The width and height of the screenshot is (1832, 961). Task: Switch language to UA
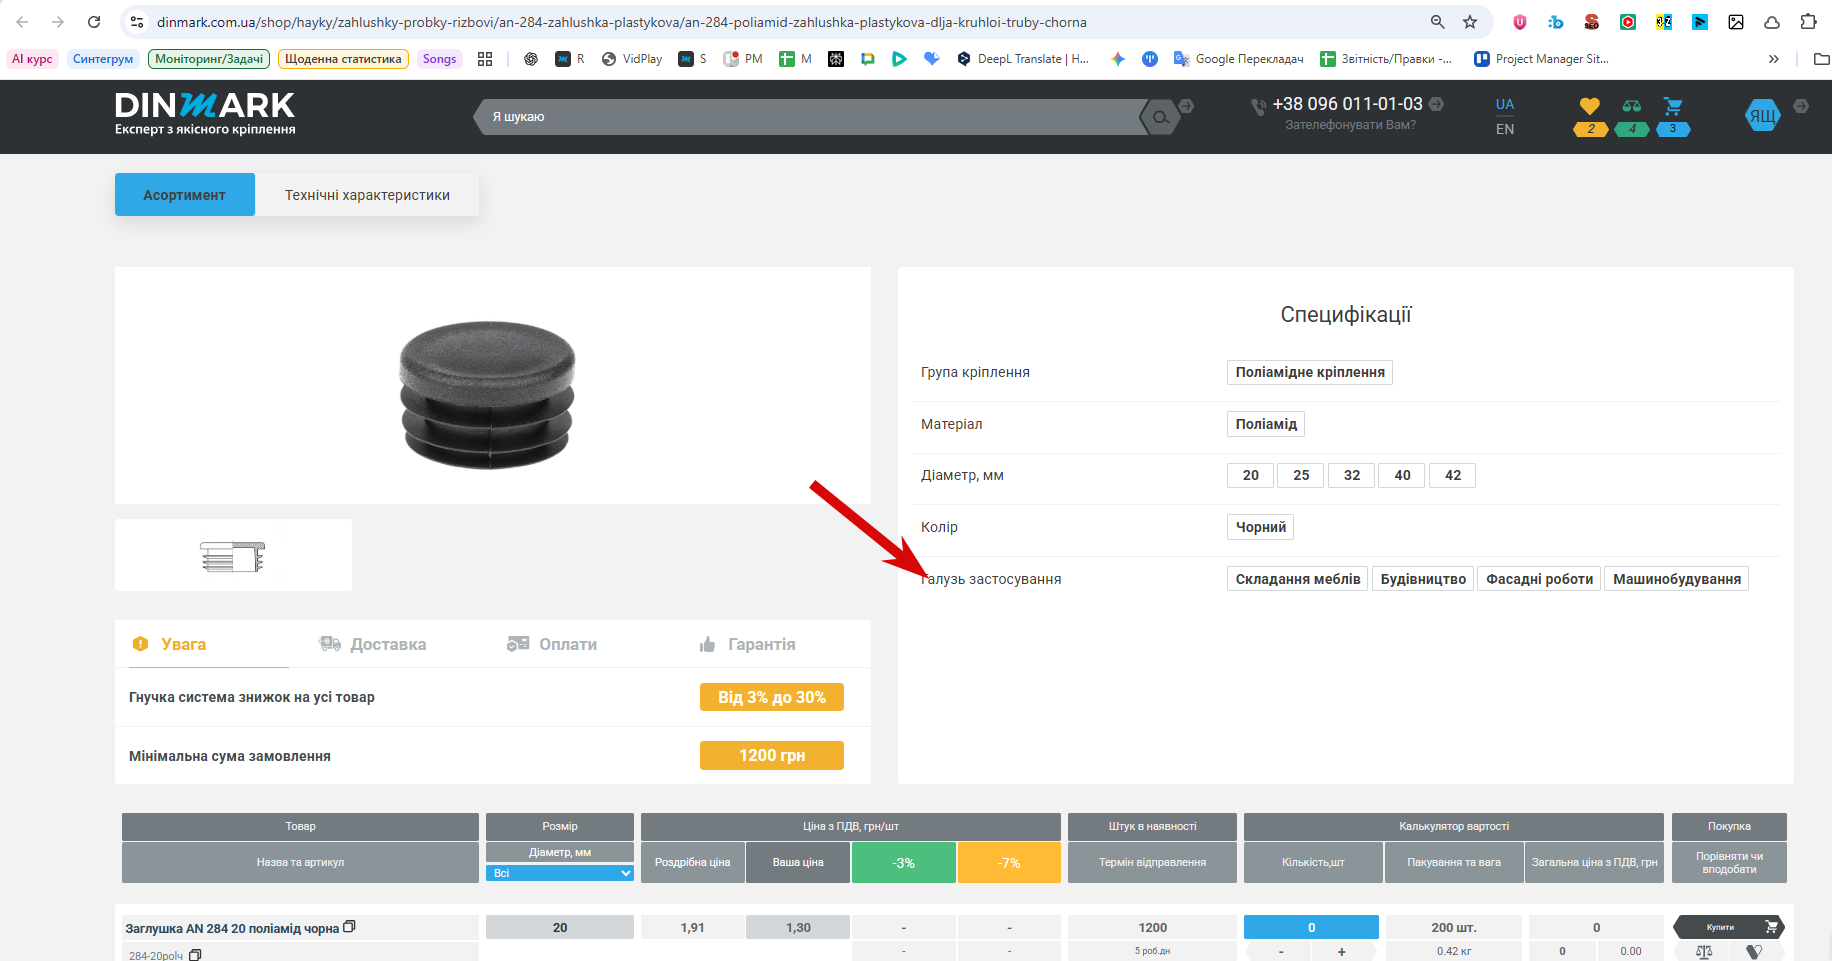(x=1505, y=104)
